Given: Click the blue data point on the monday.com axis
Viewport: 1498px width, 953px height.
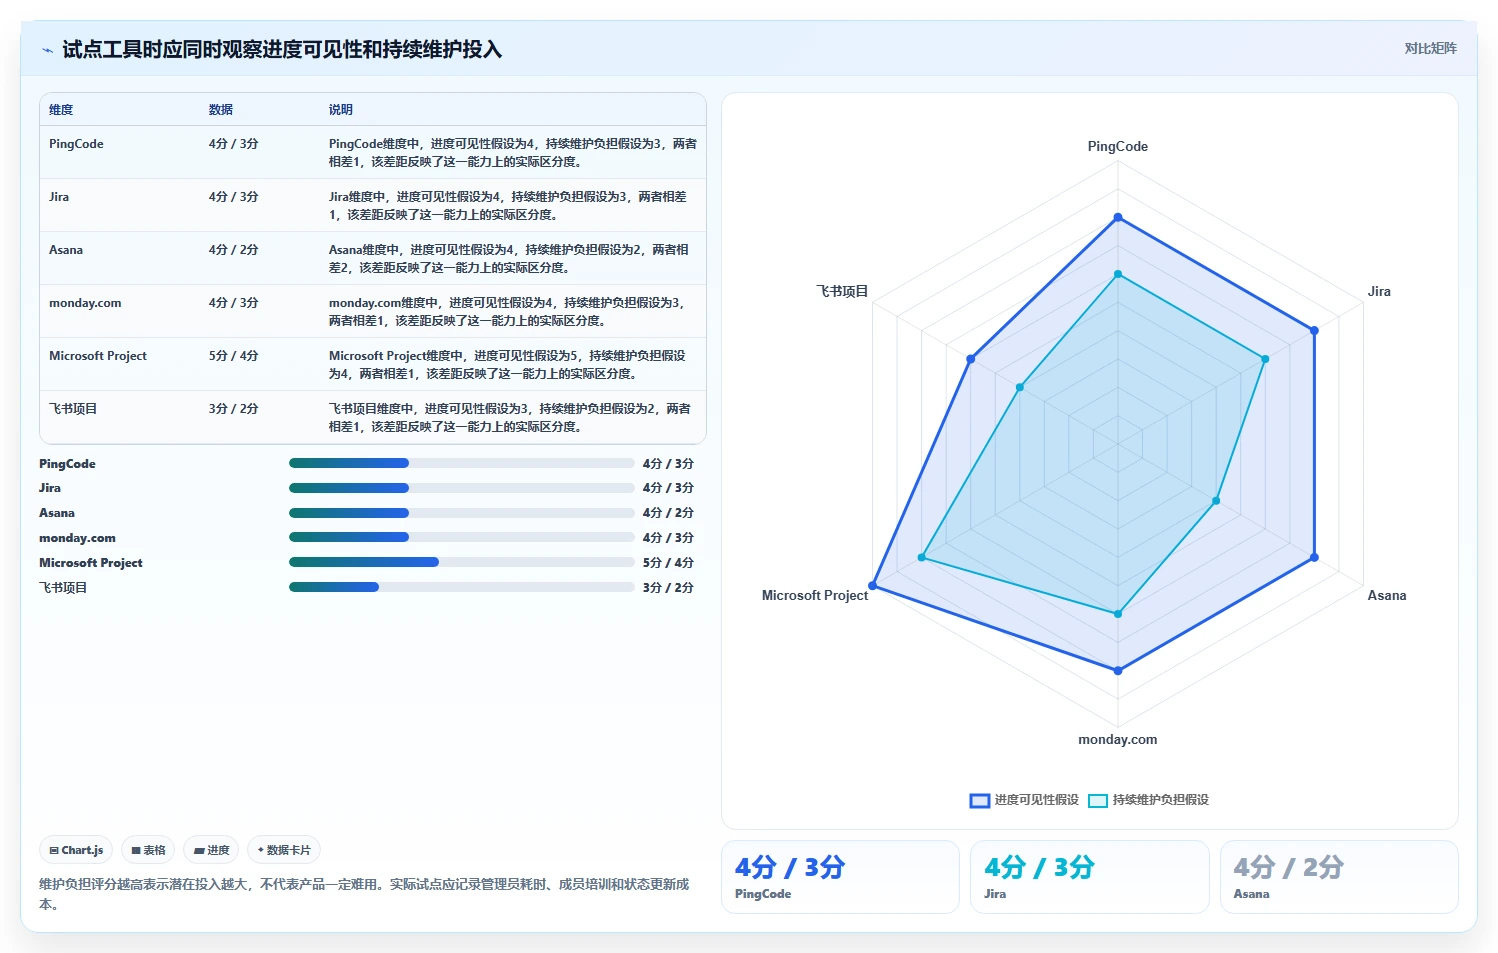Looking at the screenshot, I should pyautogui.click(x=1118, y=670).
